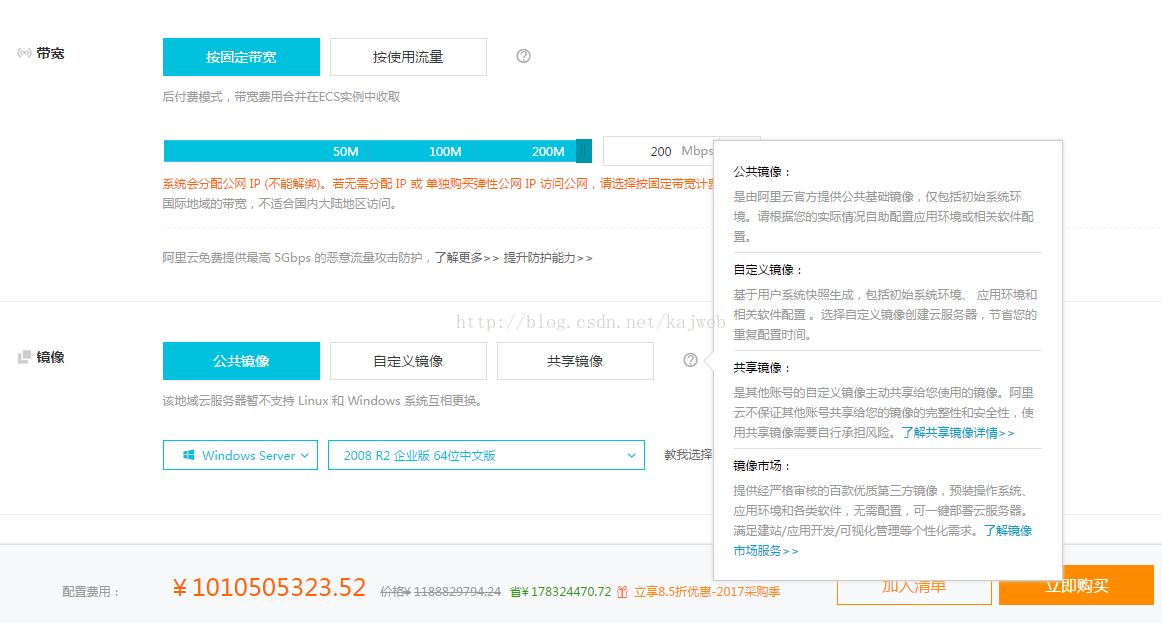This screenshot has height=623, width=1162.
Task: Open the bandwidth help question mark
Action: click(523, 57)
